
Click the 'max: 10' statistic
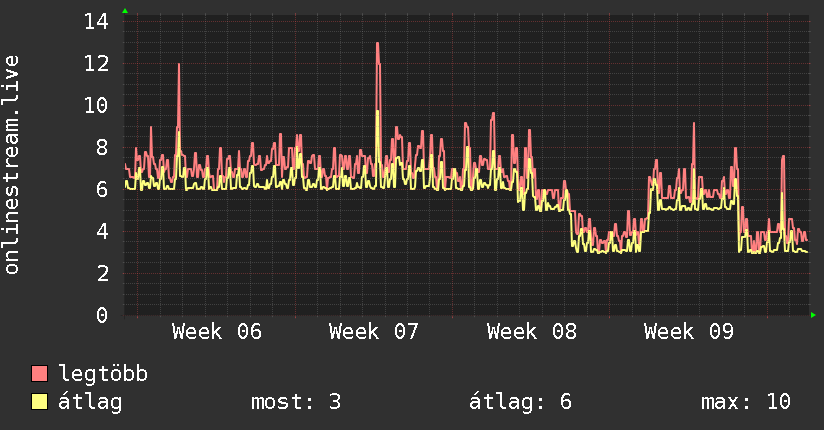(x=746, y=402)
